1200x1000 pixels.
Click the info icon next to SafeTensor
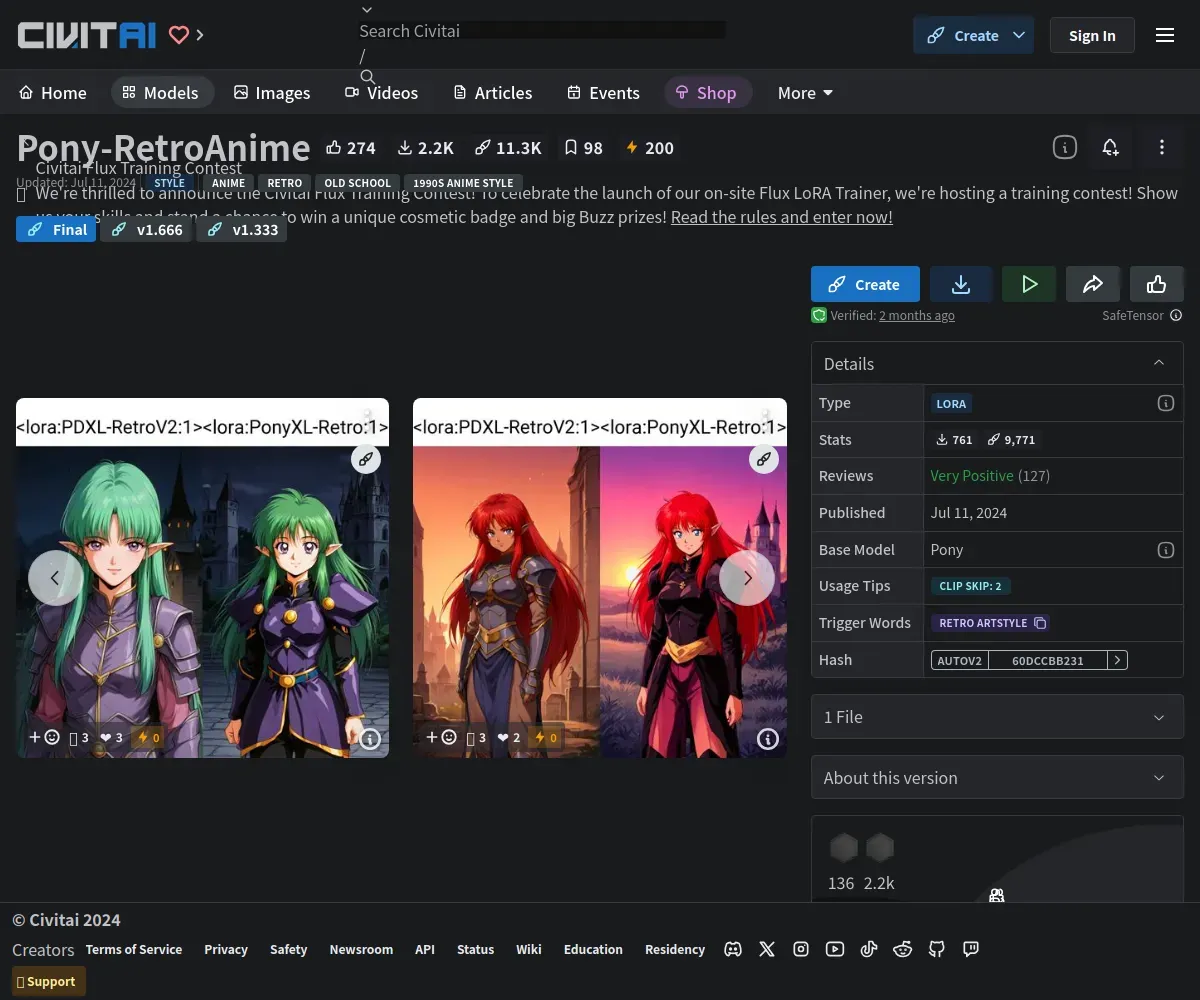click(1176, 315)
